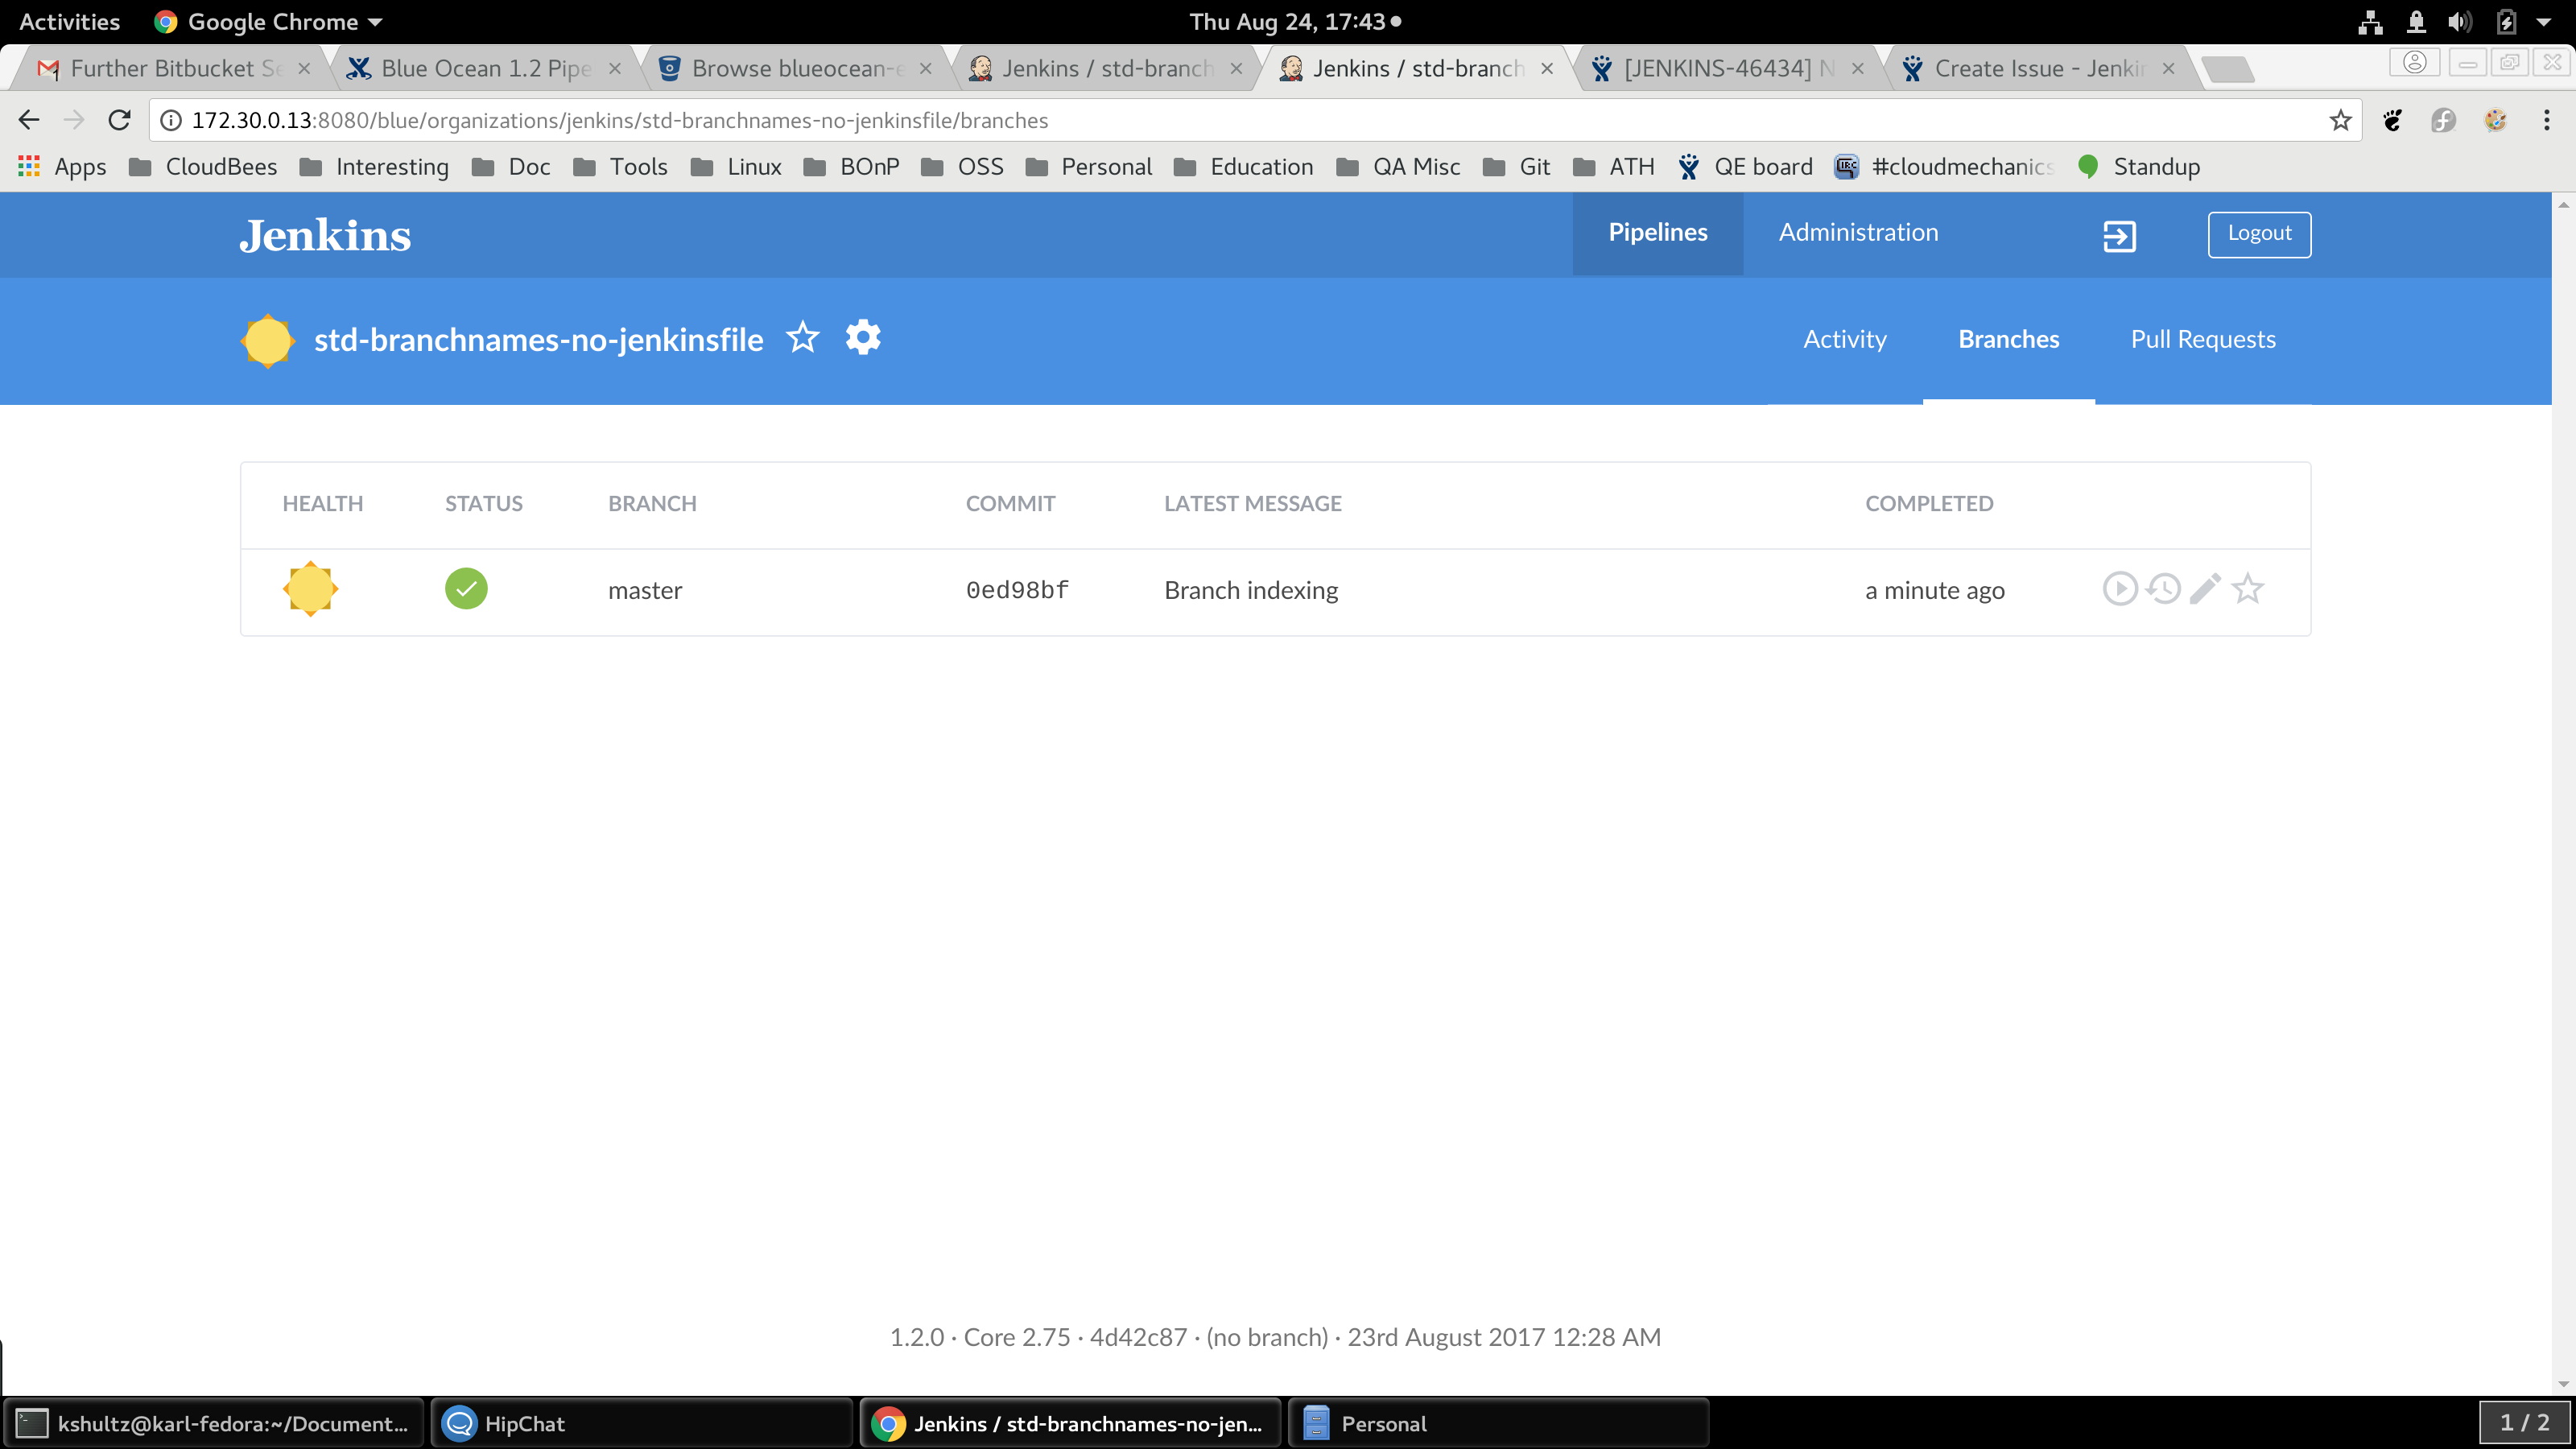Open the system status menu arrow
Image resolution: width=2576 pixels, height=1449 pixels.
point(2544,22)
